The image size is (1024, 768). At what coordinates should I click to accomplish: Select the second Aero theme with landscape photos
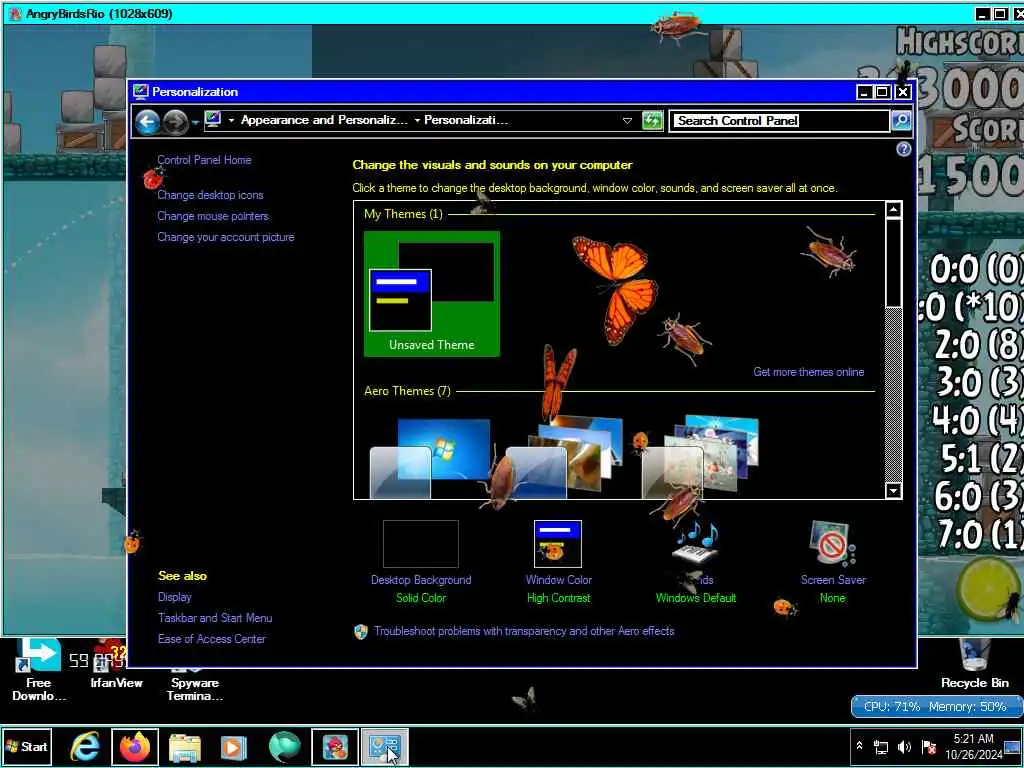click(565, 457)
